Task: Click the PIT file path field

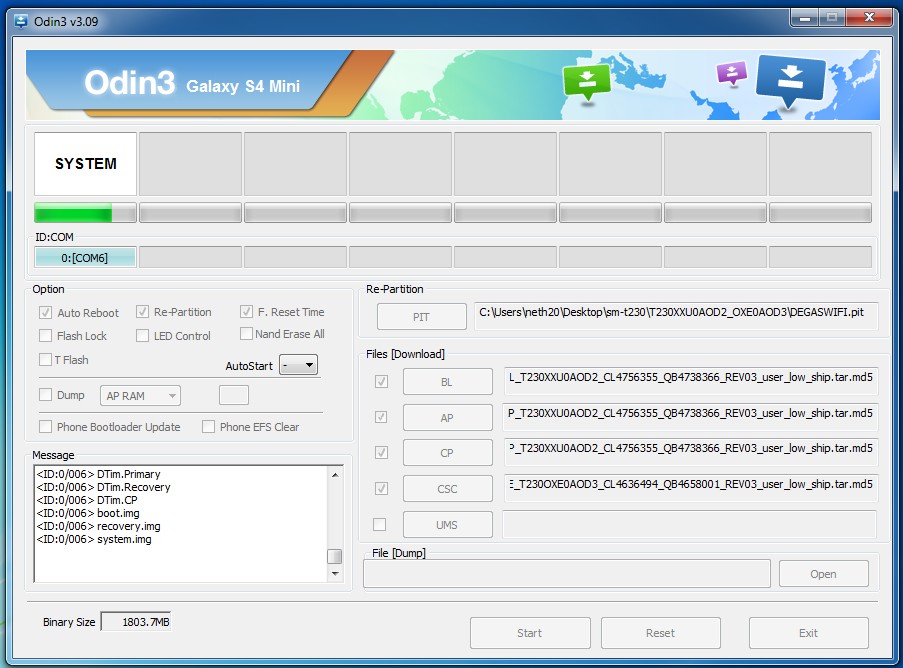Action: [x=676, y=316]
